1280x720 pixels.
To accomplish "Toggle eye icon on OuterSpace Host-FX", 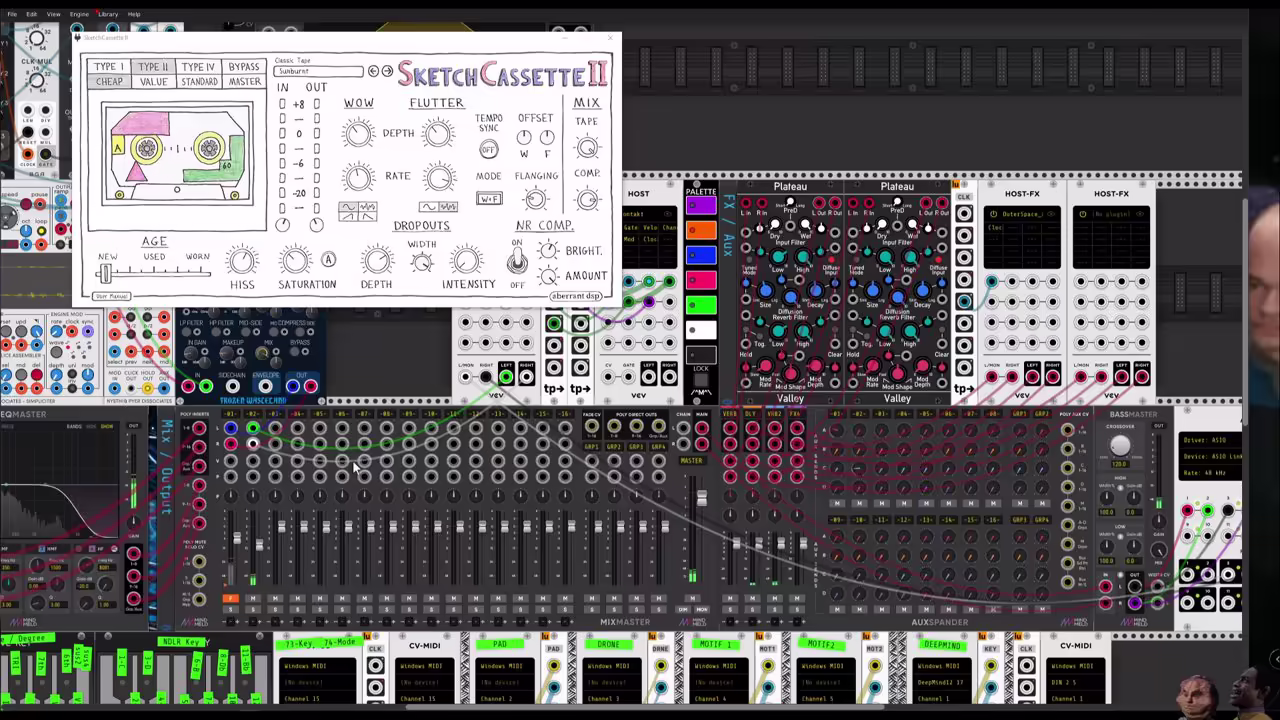I will point(1051,213).
